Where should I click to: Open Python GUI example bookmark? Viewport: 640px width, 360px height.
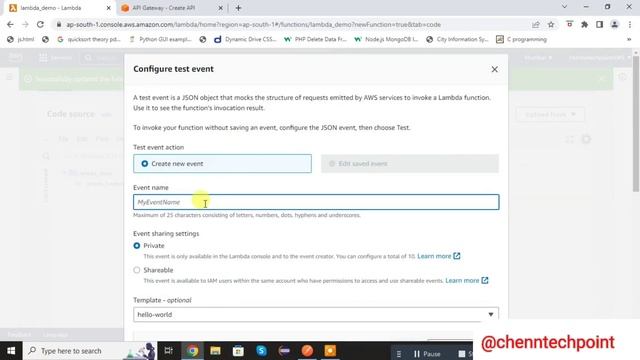[x=160, y=40]
